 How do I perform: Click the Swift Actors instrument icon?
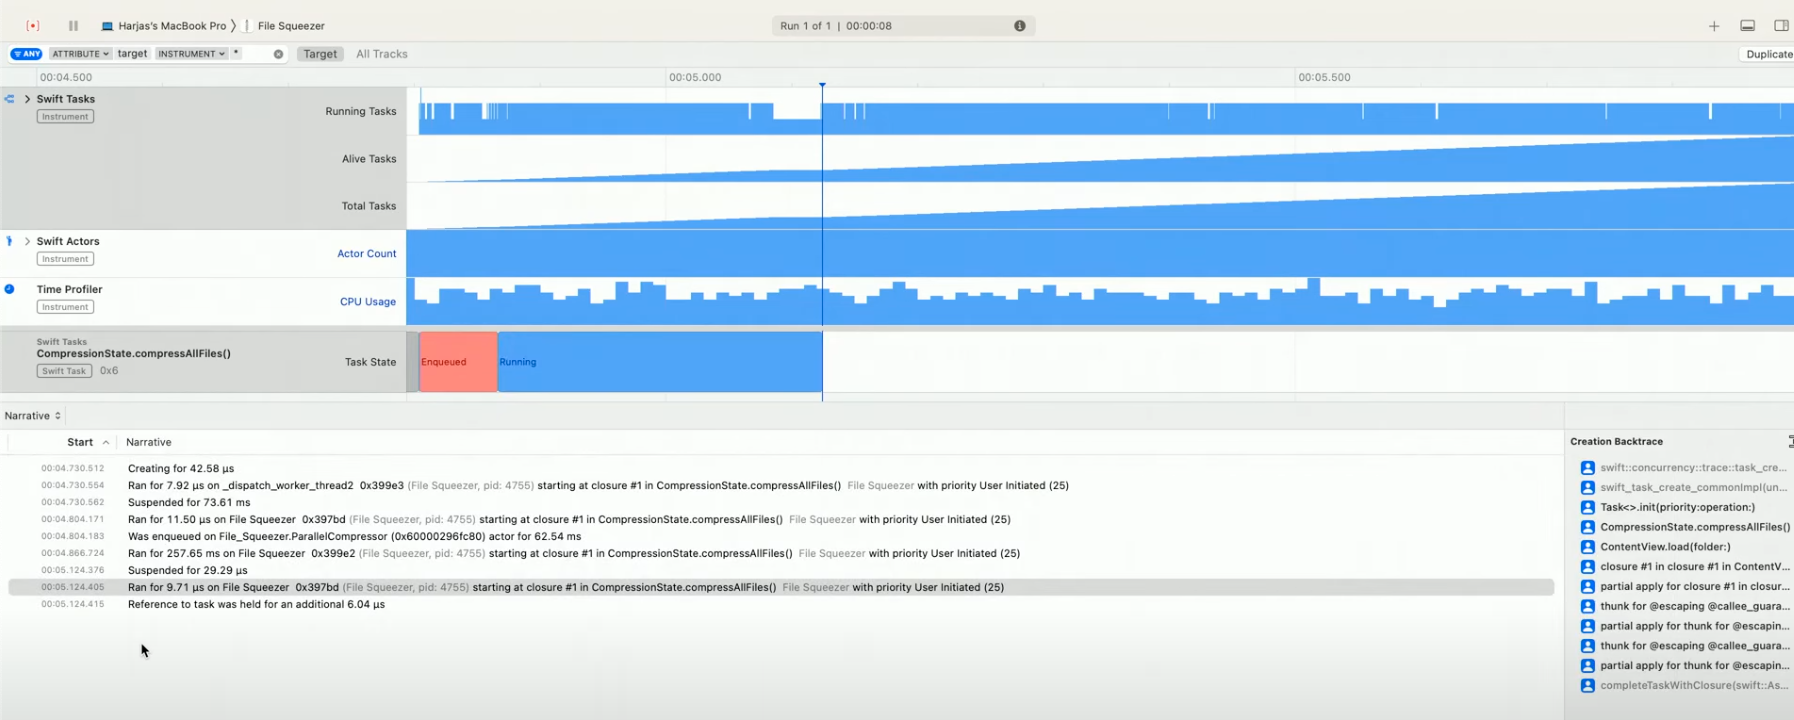9,241
